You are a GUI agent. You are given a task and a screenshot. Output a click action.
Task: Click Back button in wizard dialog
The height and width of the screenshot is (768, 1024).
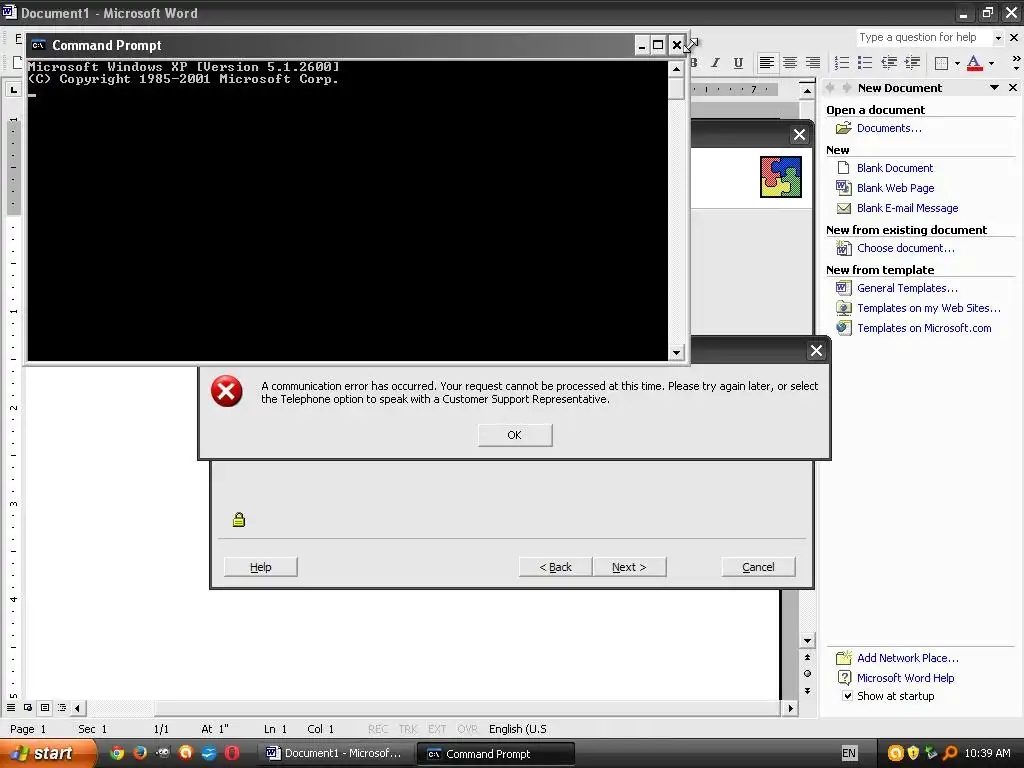click(556, 567)
